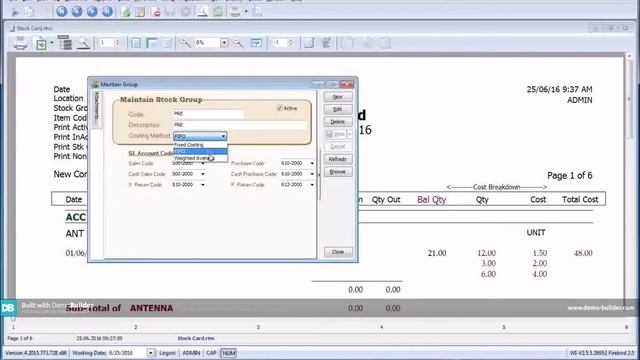Click the NUM indicator in status bar

coord(229,353)
